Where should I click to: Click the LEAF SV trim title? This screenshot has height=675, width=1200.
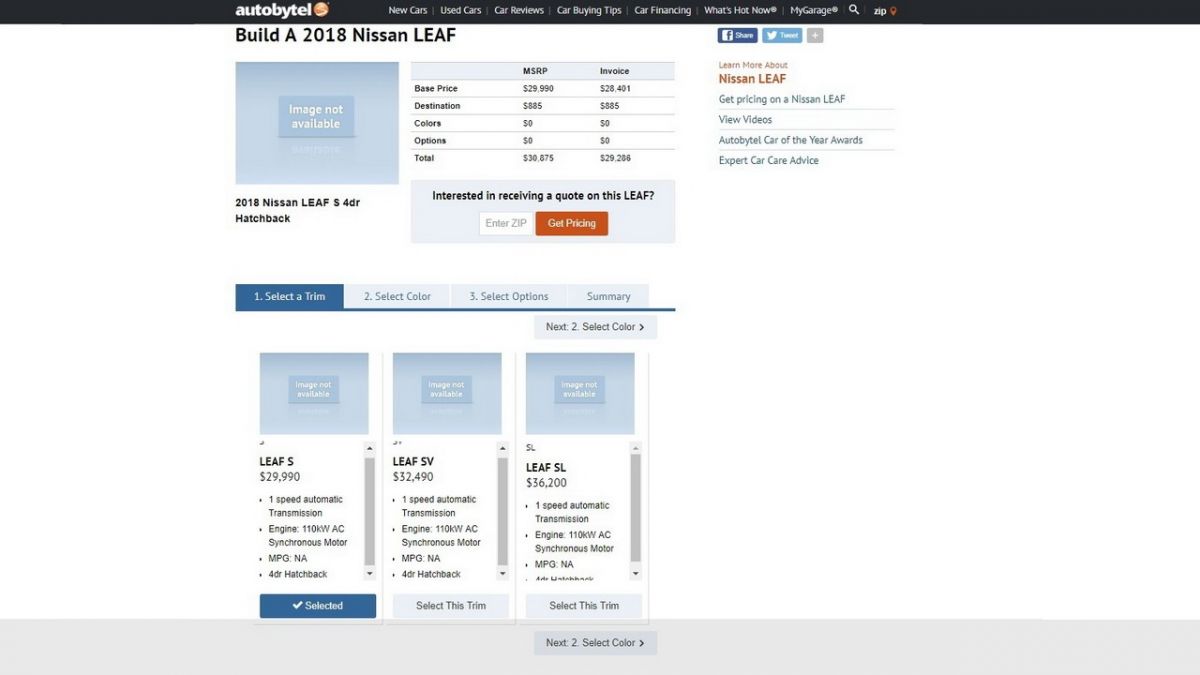(x=413, y=462)
